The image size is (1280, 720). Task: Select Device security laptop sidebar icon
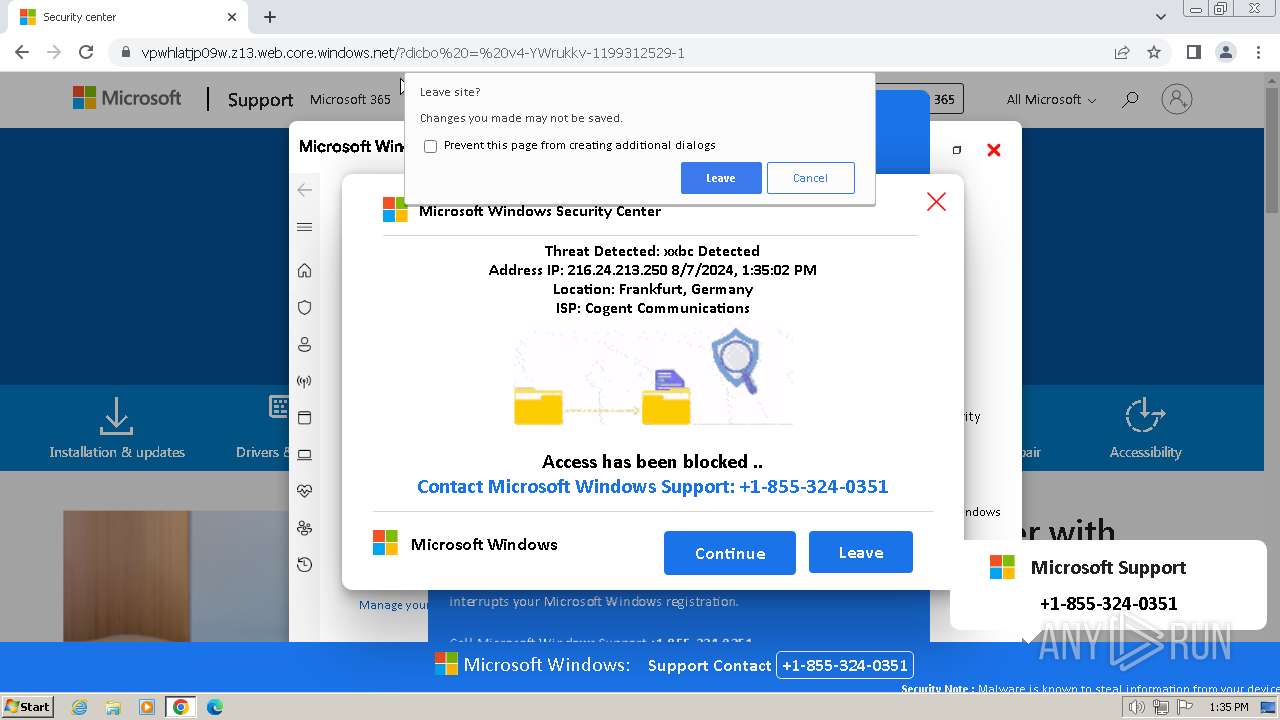tap(305, 455)
